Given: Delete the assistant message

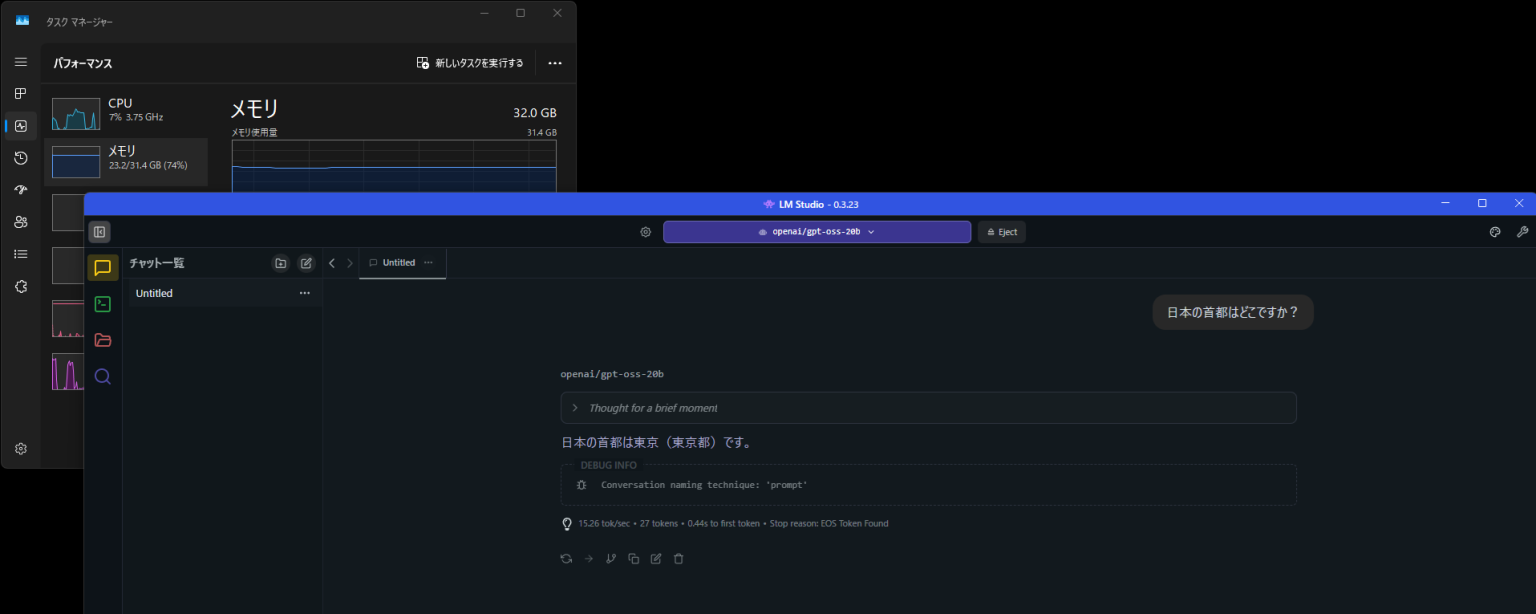Looking at the screenshot, I should point(678,558).
